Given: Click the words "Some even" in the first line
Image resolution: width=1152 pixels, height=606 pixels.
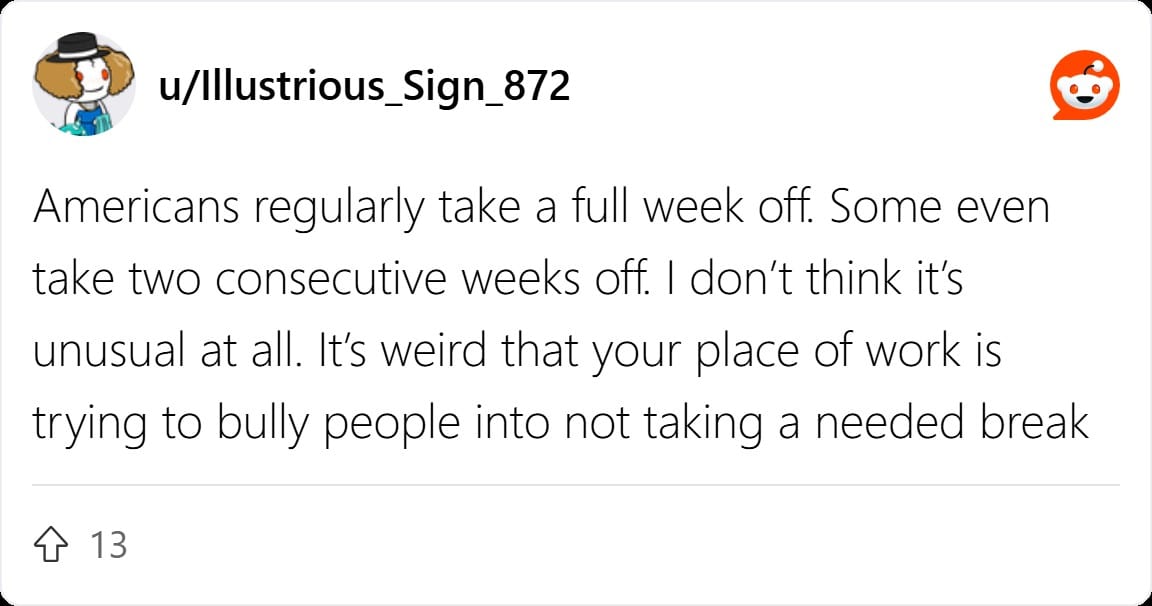Looking at the screenshot, I should [x=940, y=207].
